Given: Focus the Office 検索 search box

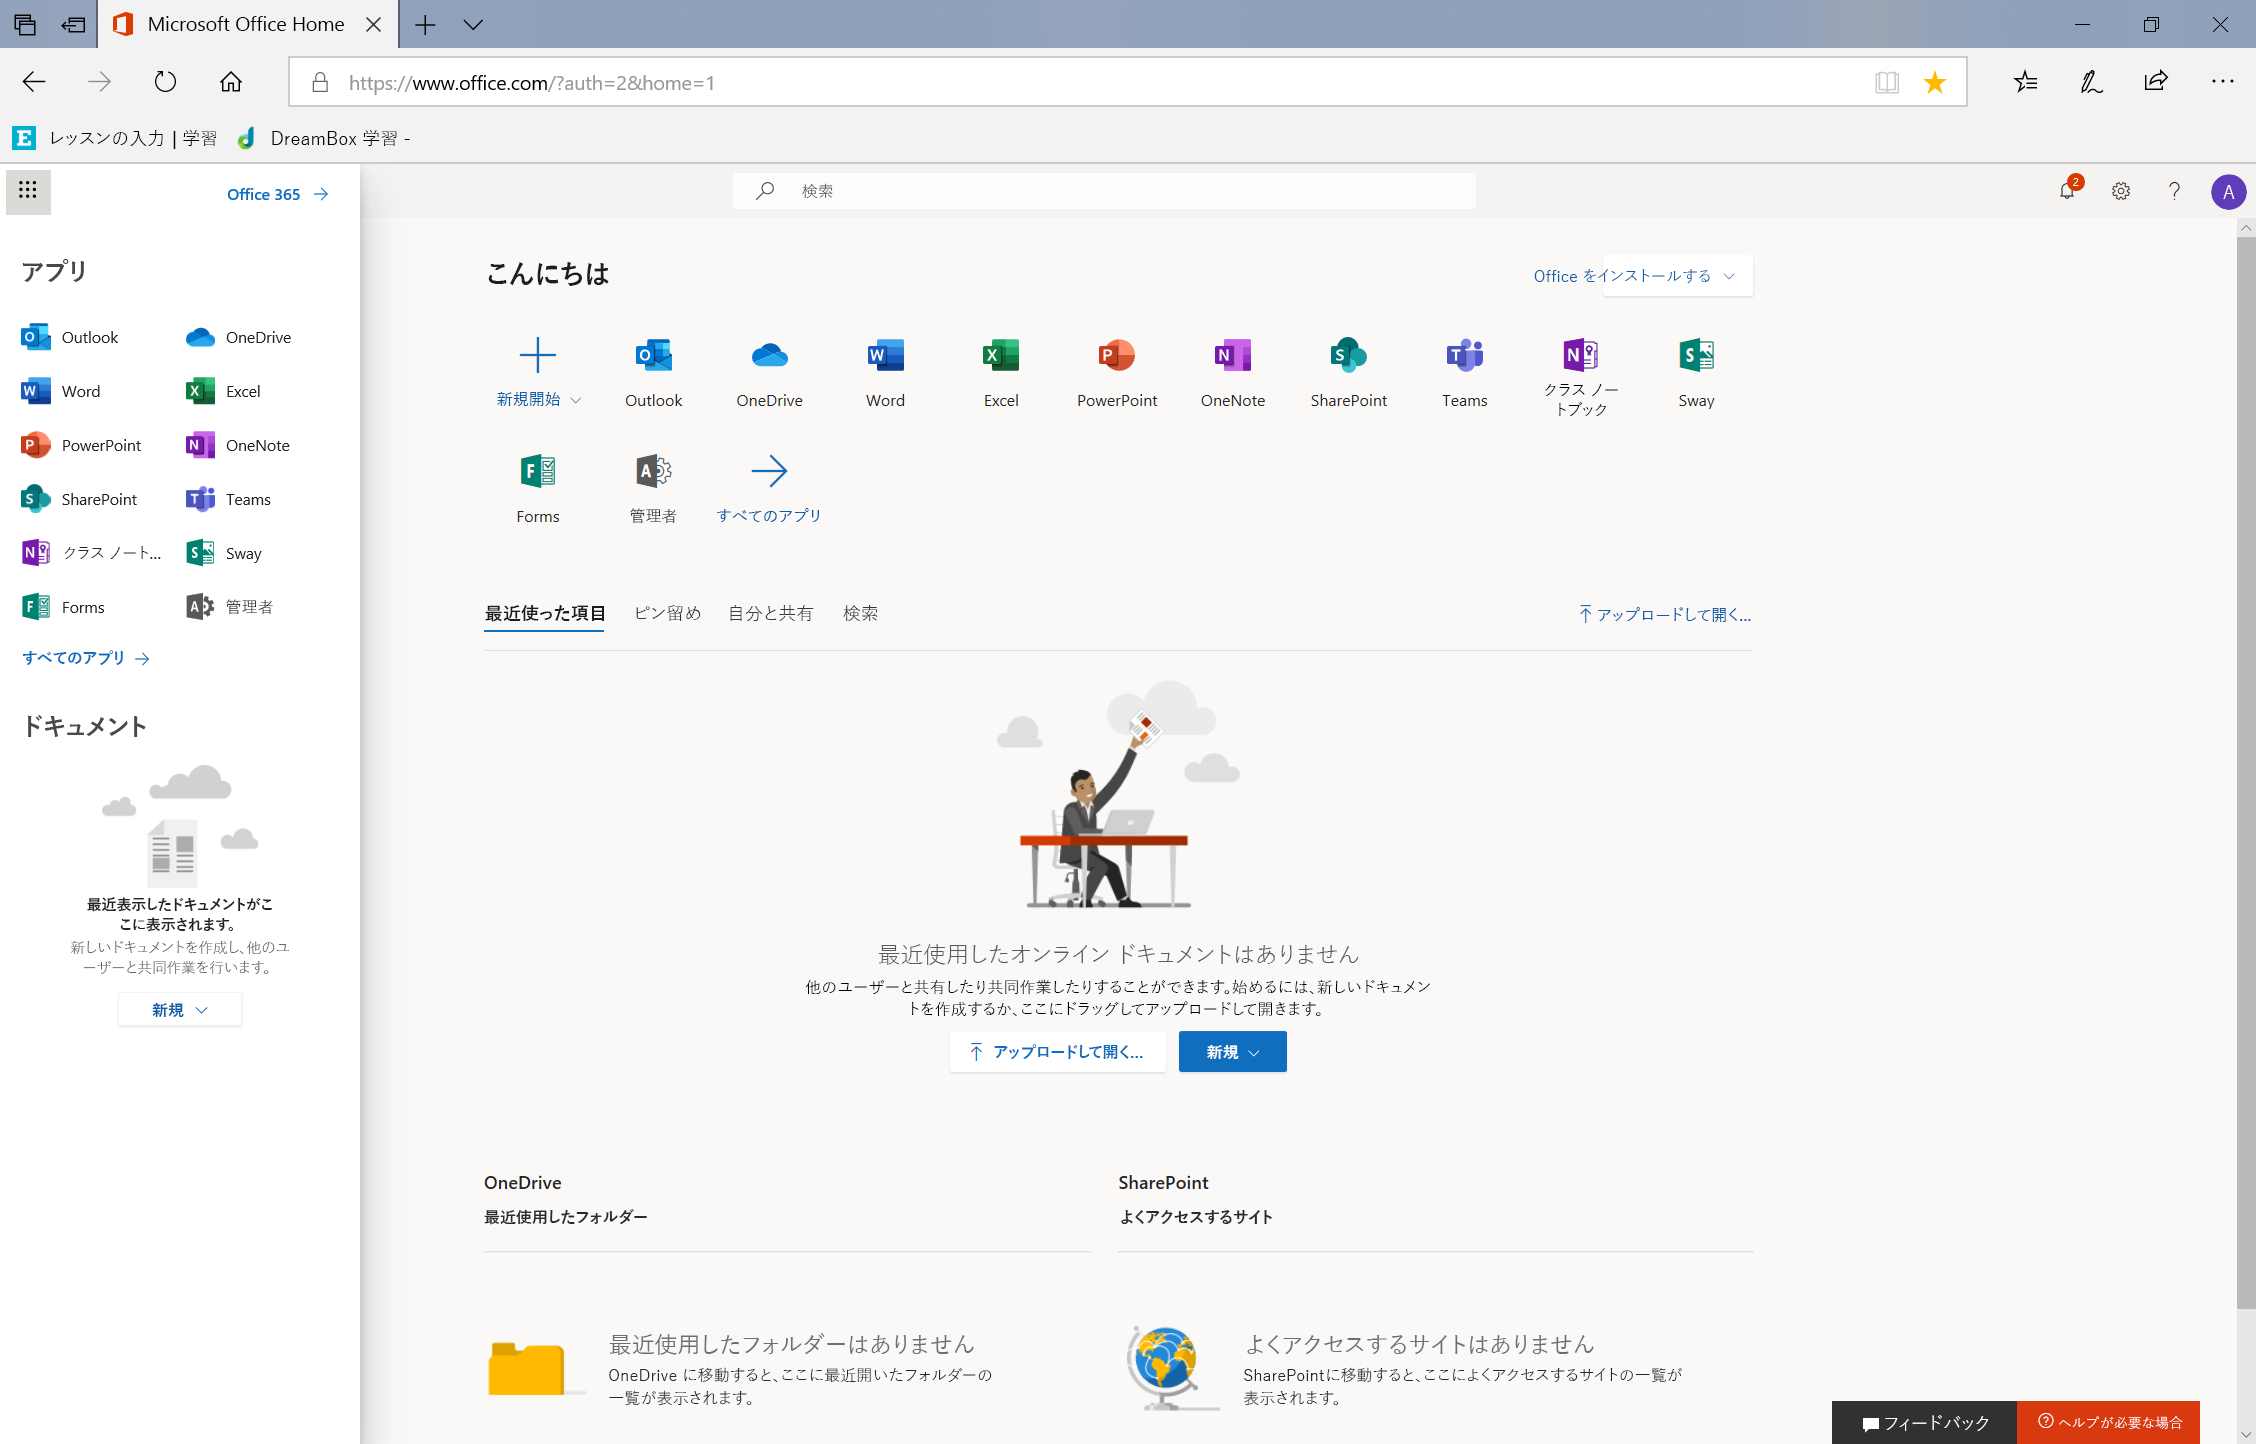Looking at the screenshot, I should pos(1104,191).
